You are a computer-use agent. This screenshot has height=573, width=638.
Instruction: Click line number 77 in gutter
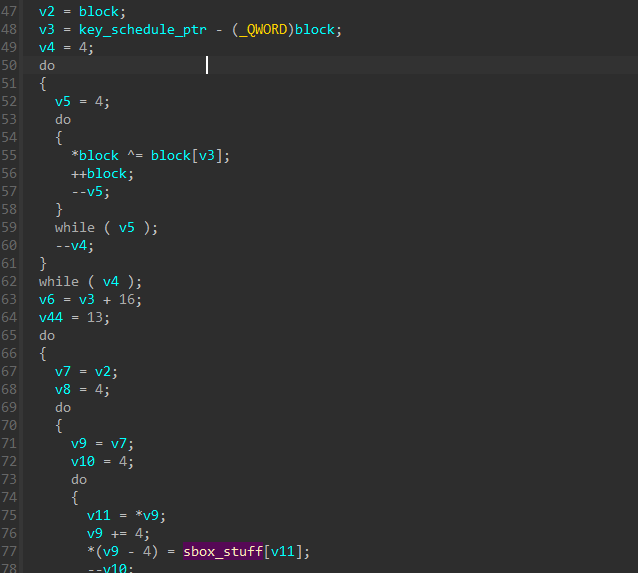(x=10, y=551)
